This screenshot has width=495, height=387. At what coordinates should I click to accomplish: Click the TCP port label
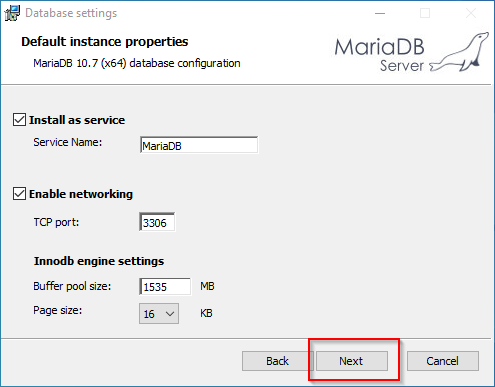coord(56,222)
